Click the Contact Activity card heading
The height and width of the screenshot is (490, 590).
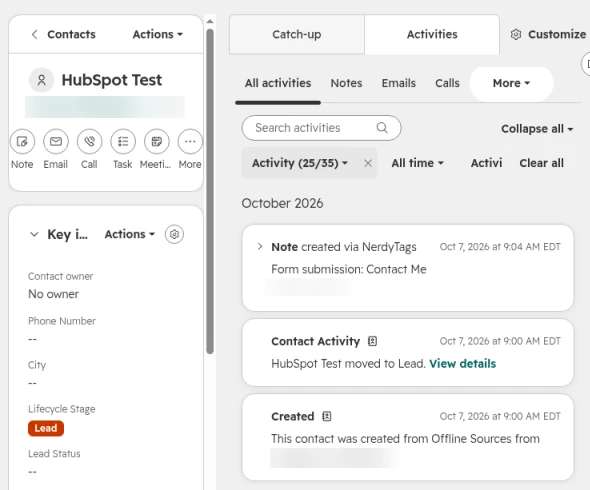(316, 341)
